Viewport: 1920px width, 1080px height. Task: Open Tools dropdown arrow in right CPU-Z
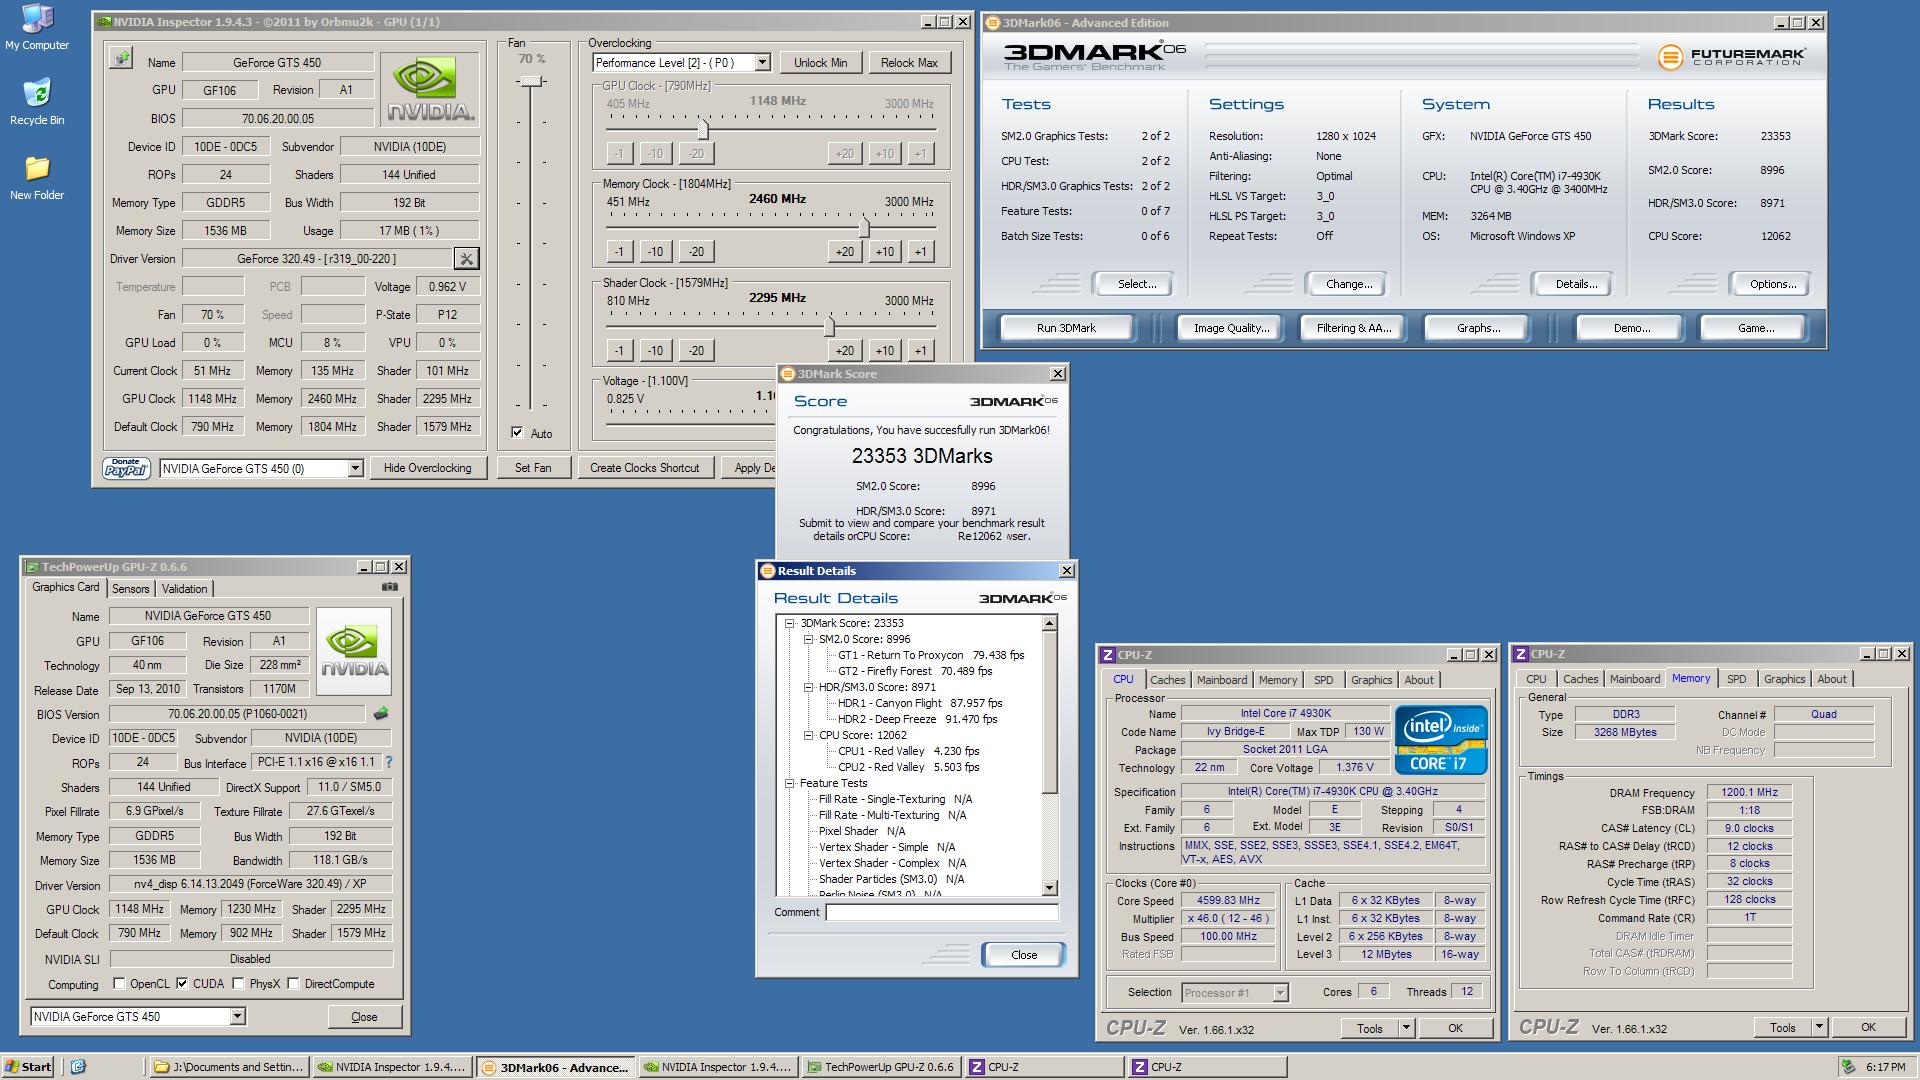tap(1819, 1027)
